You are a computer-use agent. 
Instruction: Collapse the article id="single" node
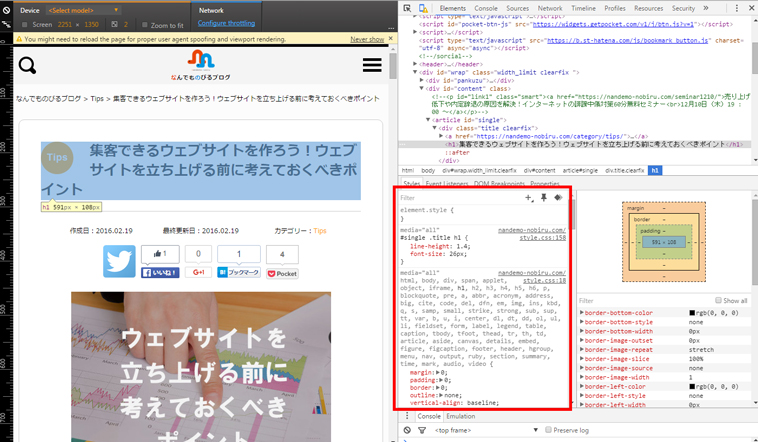pyautogui.click(x=428, y=120)
